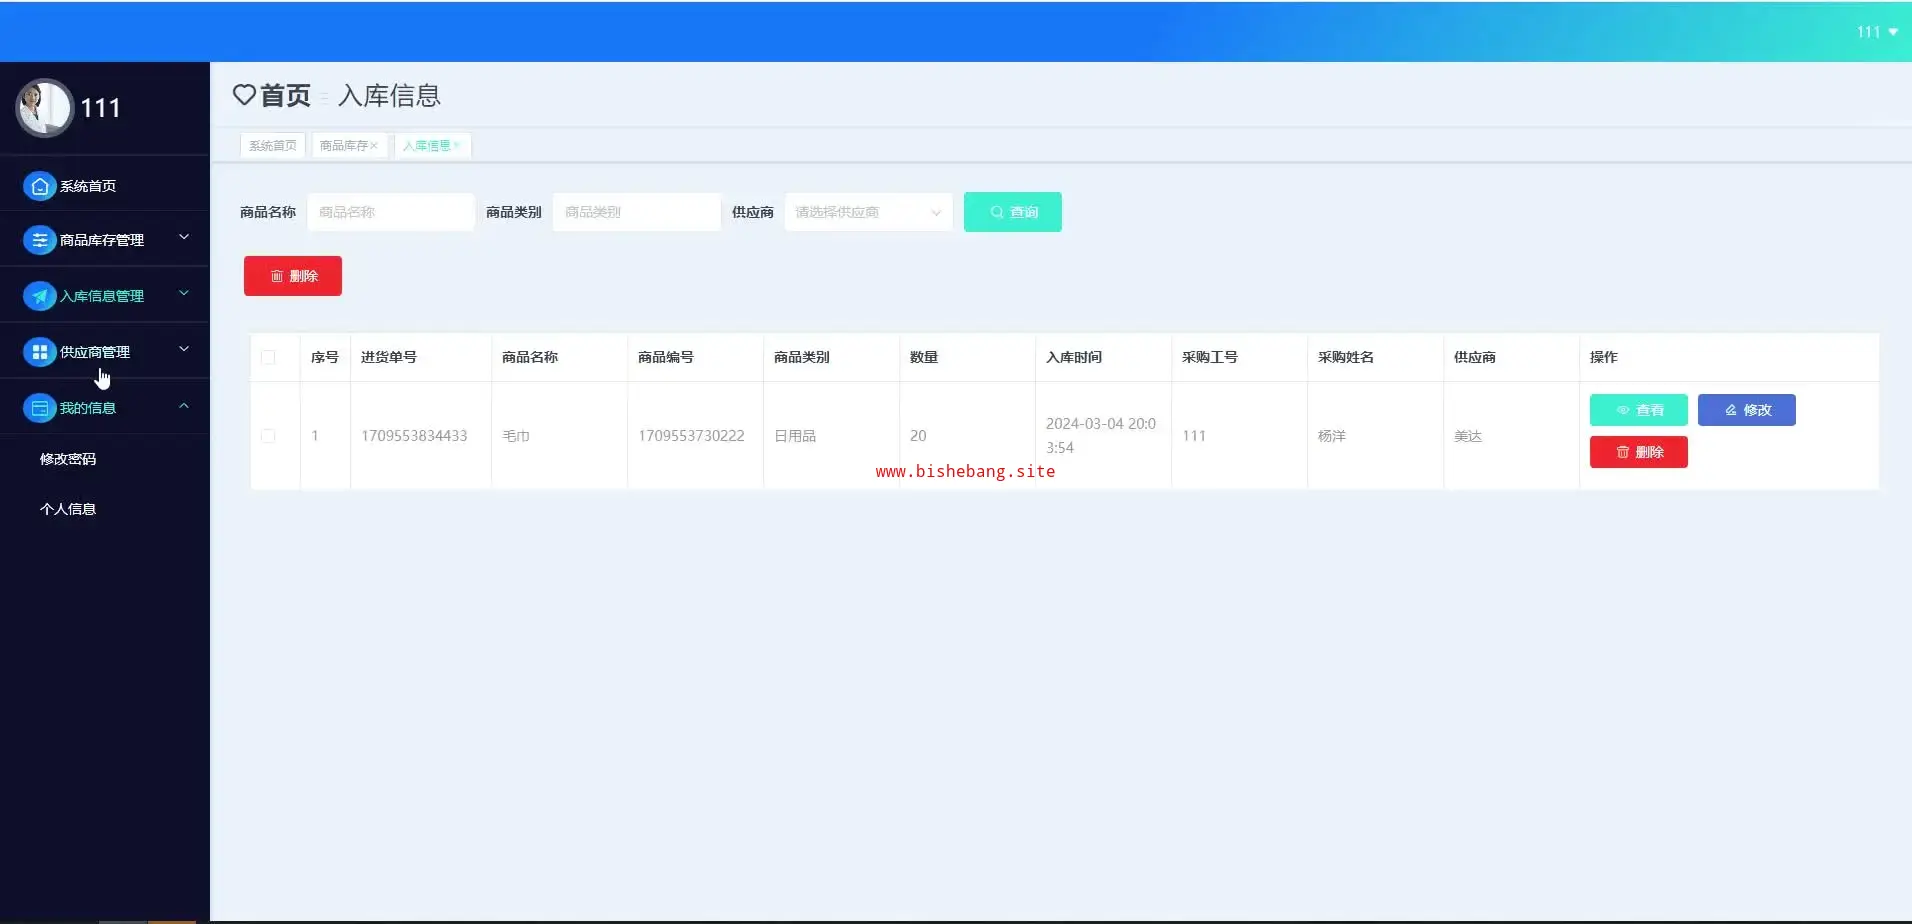Screen dimensions: 1912x924
Task: Focus the 商品类别 input field
Action: coord(637,212)
